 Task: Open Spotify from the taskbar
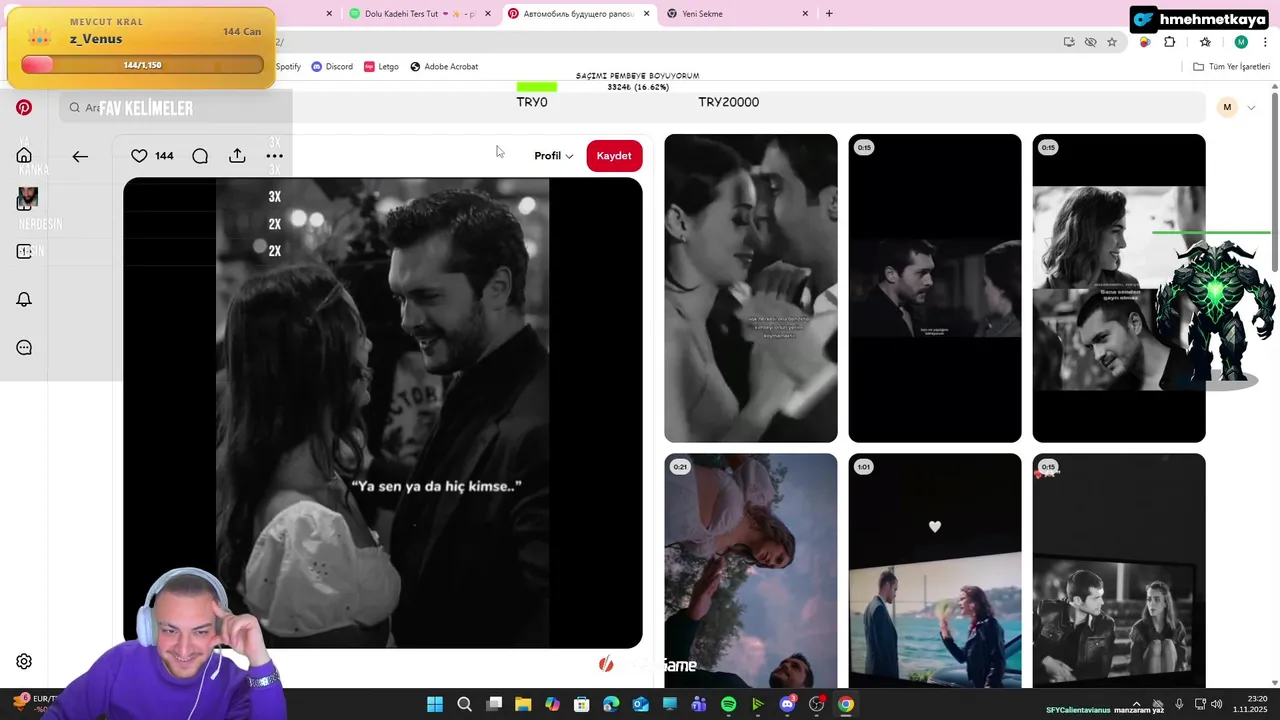728,705
